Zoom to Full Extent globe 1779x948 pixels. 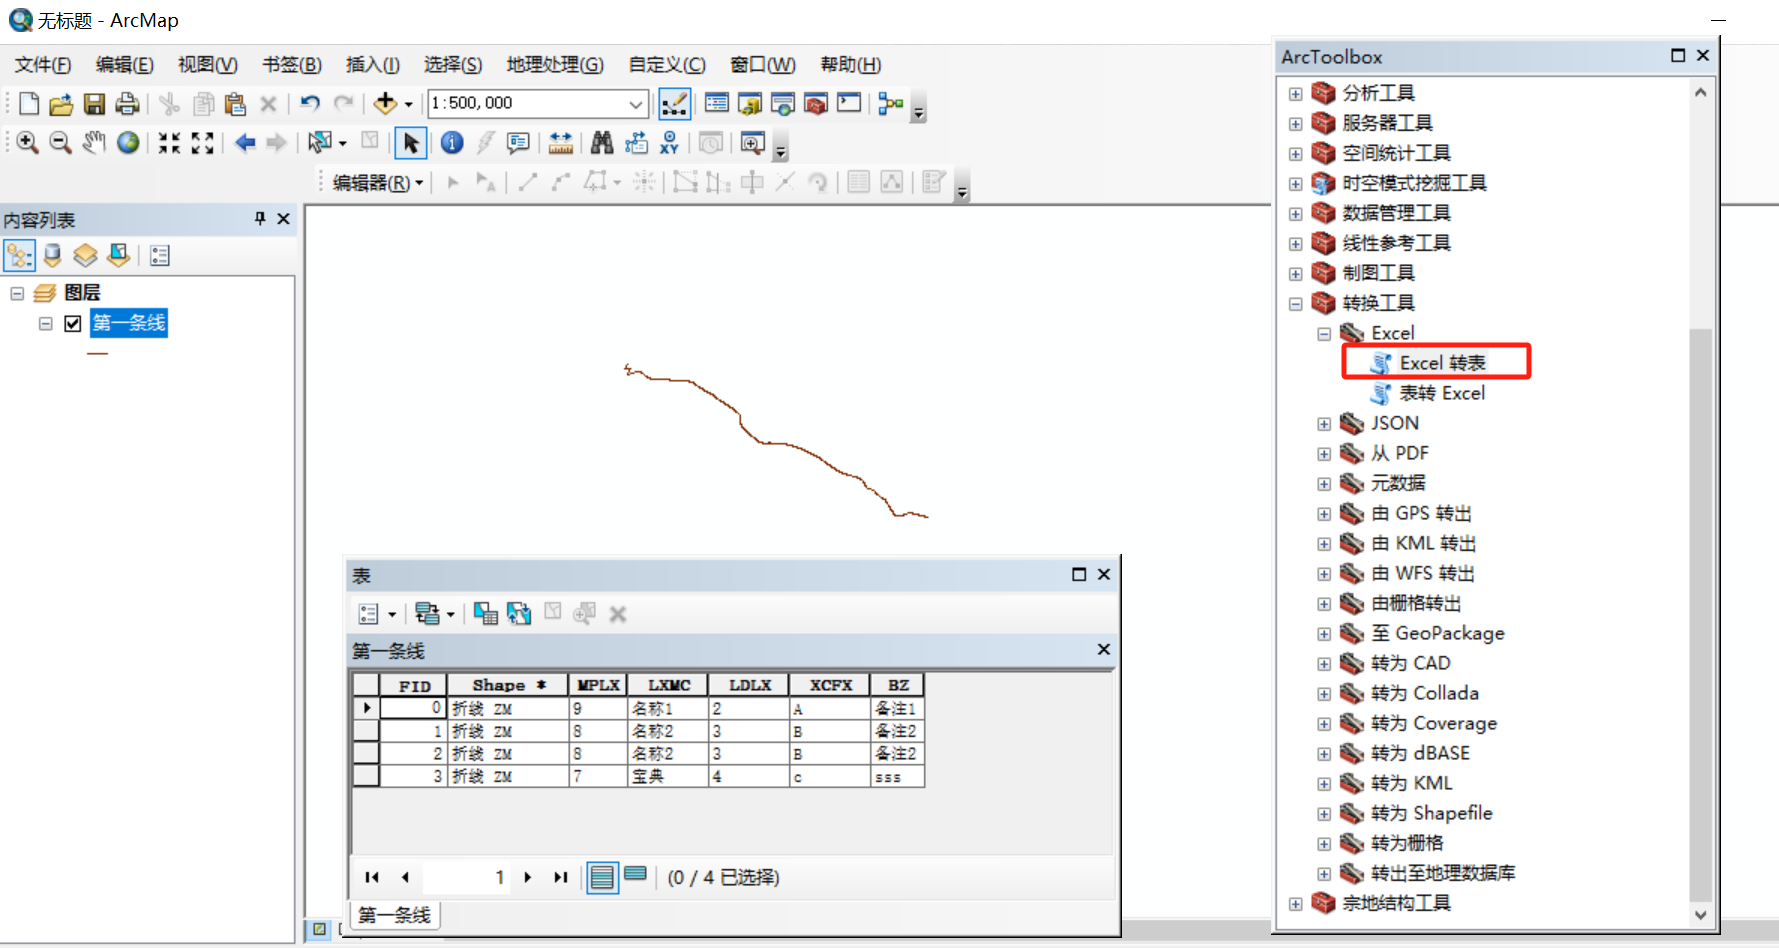click(128, 143)
